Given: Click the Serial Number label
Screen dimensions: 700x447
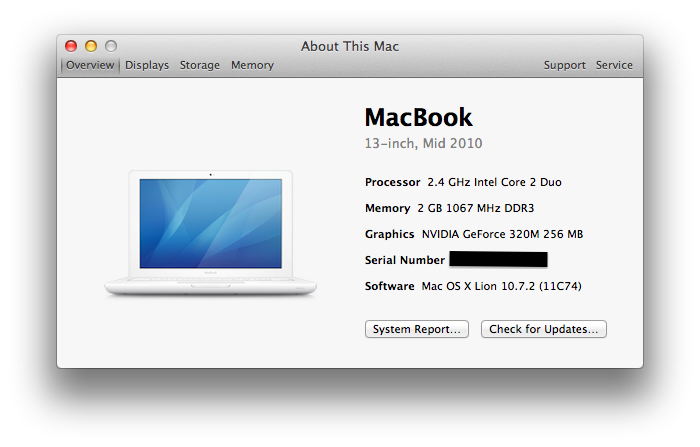Looking at the screenshot, I should (x=404, y=260).
